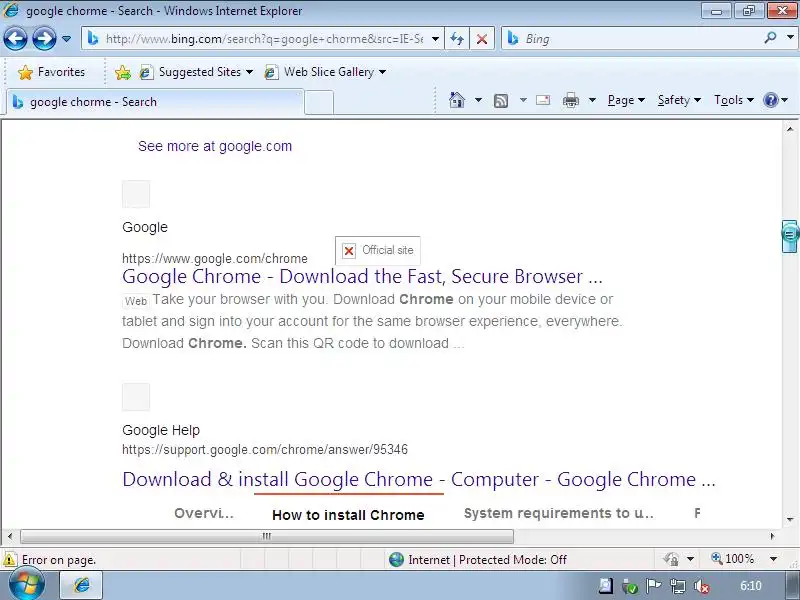800x600 pixels.
Task: Select the 'How to install Chrome' tab
Action: [x=348, y=515]
